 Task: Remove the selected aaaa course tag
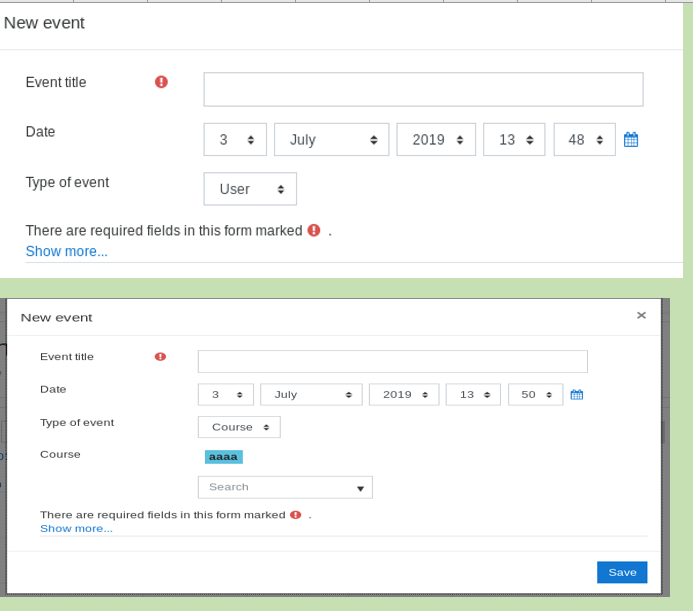pos(224,457)
